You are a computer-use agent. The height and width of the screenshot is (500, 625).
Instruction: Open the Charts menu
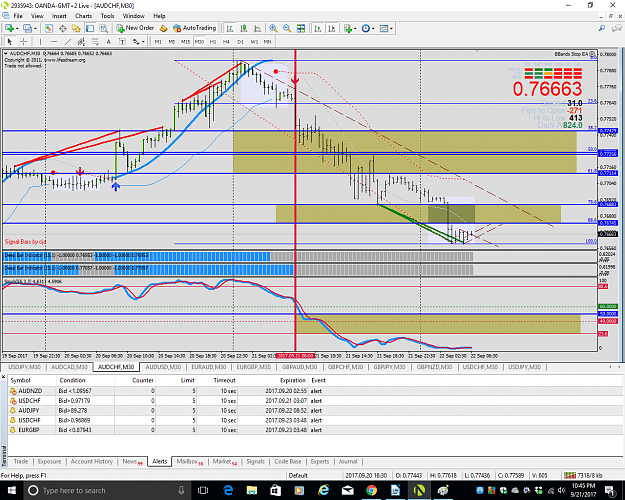(x=83, y=16)
